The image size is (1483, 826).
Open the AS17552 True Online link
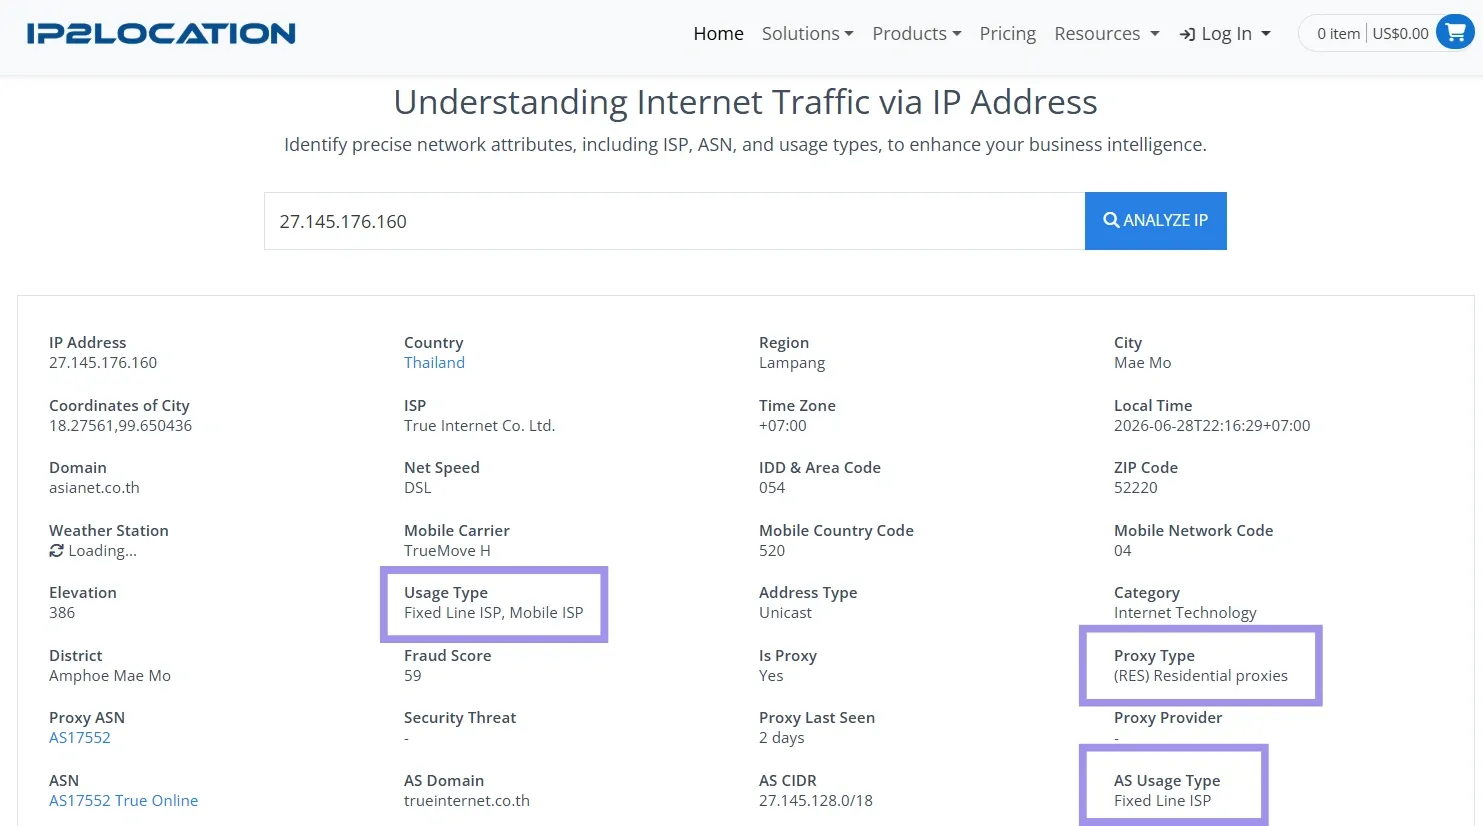[x=123, y=801]
